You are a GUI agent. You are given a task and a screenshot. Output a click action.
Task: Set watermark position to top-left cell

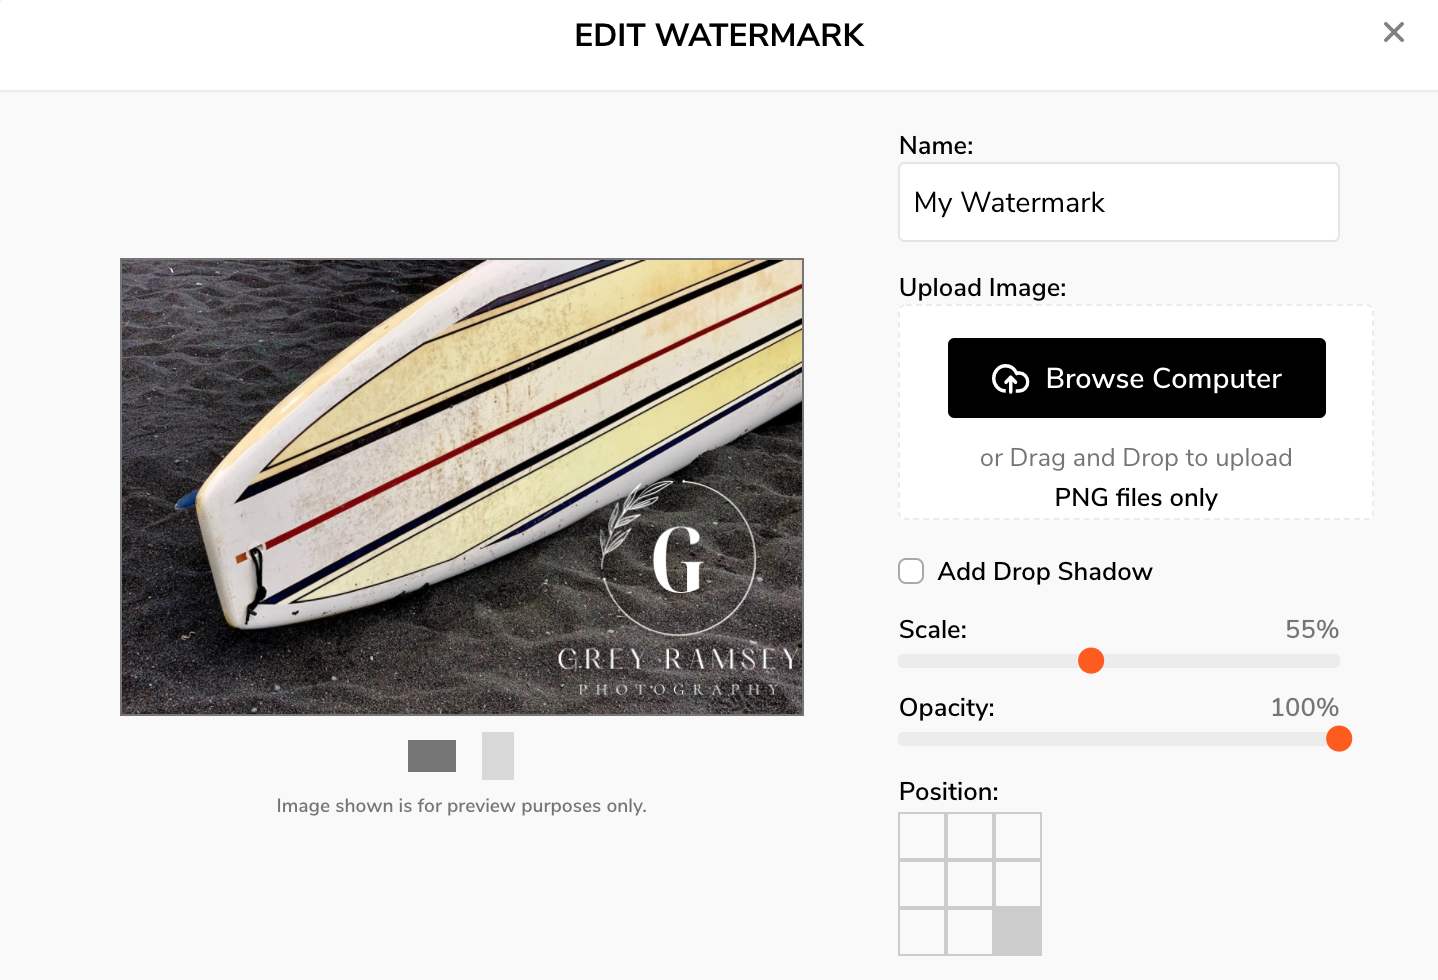[922, 836]
